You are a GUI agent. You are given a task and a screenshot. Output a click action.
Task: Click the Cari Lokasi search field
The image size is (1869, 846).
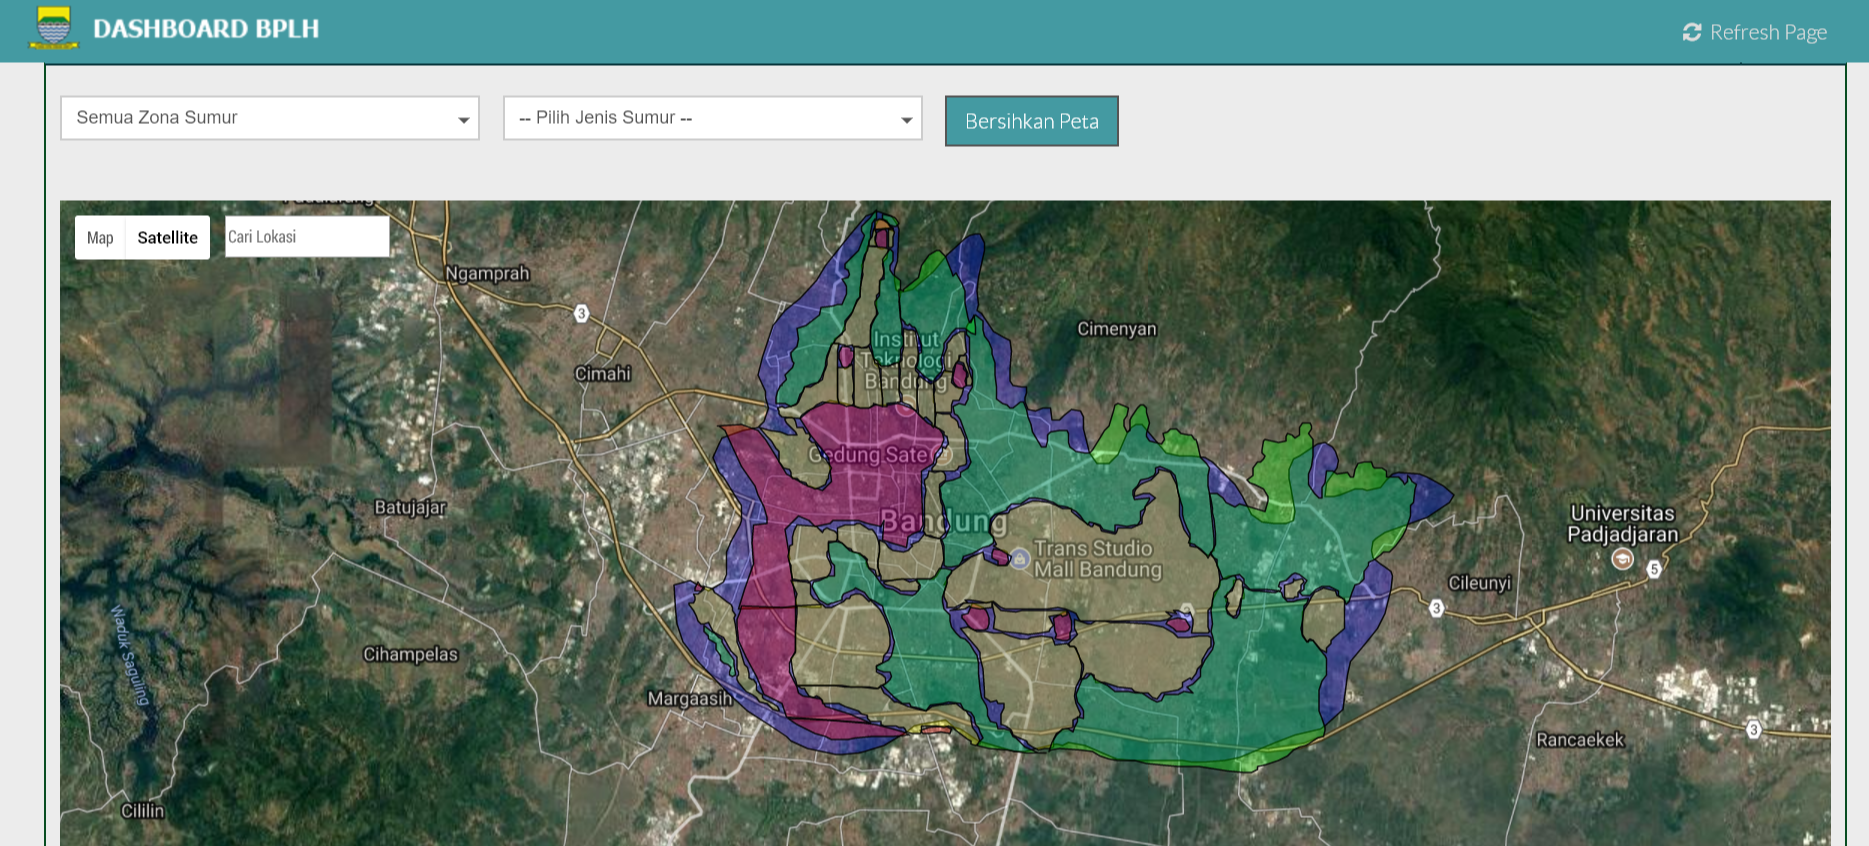tap(306, 237)
